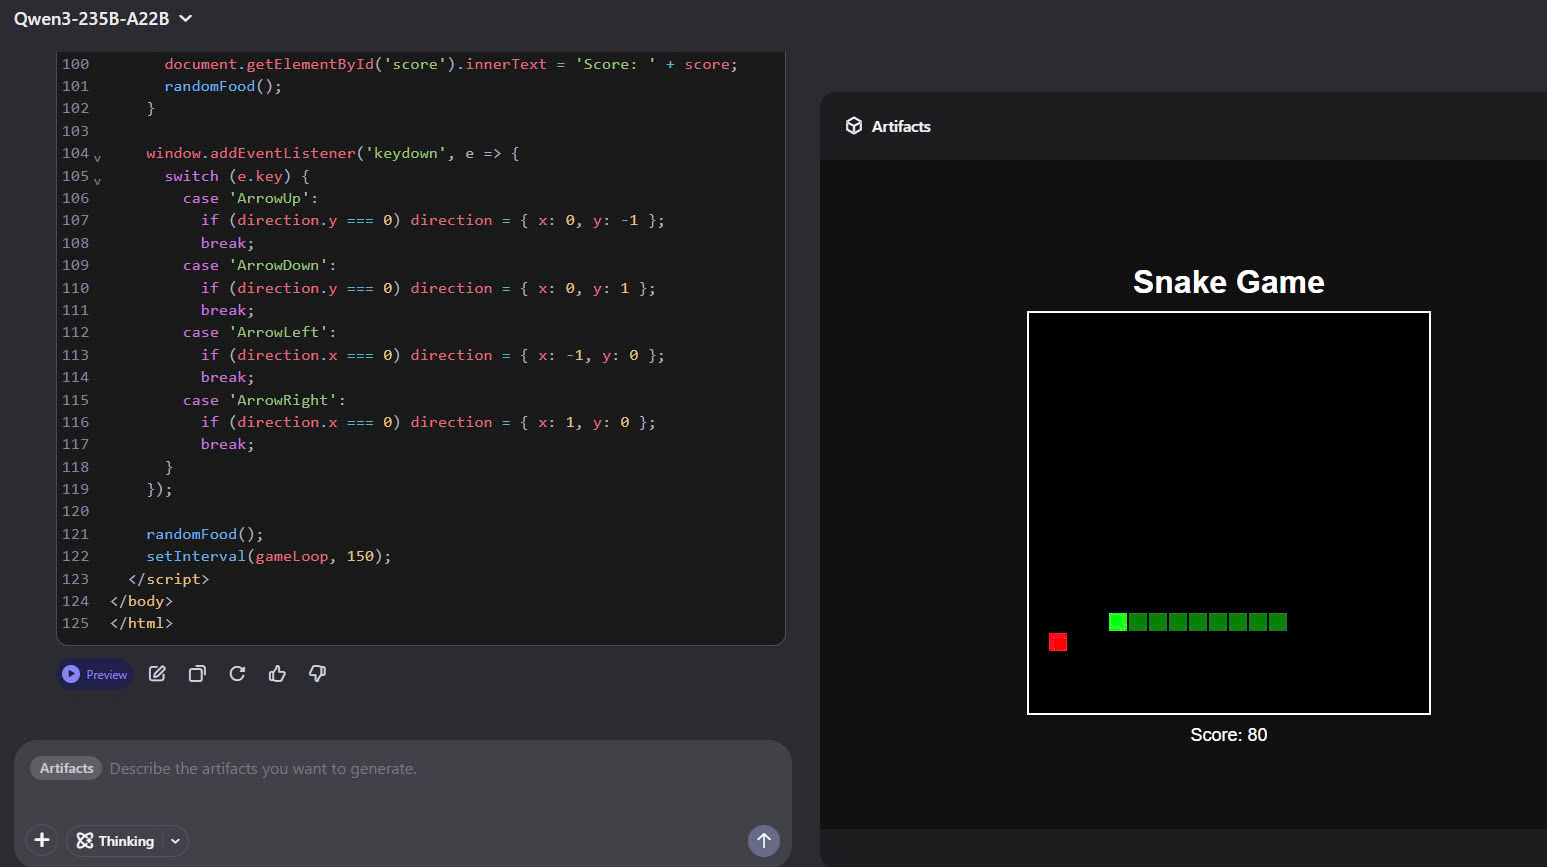The height and width of the screenshot is (867, 1547).
Task: Give a thumbs up to the response
Action: click(277, 674)
